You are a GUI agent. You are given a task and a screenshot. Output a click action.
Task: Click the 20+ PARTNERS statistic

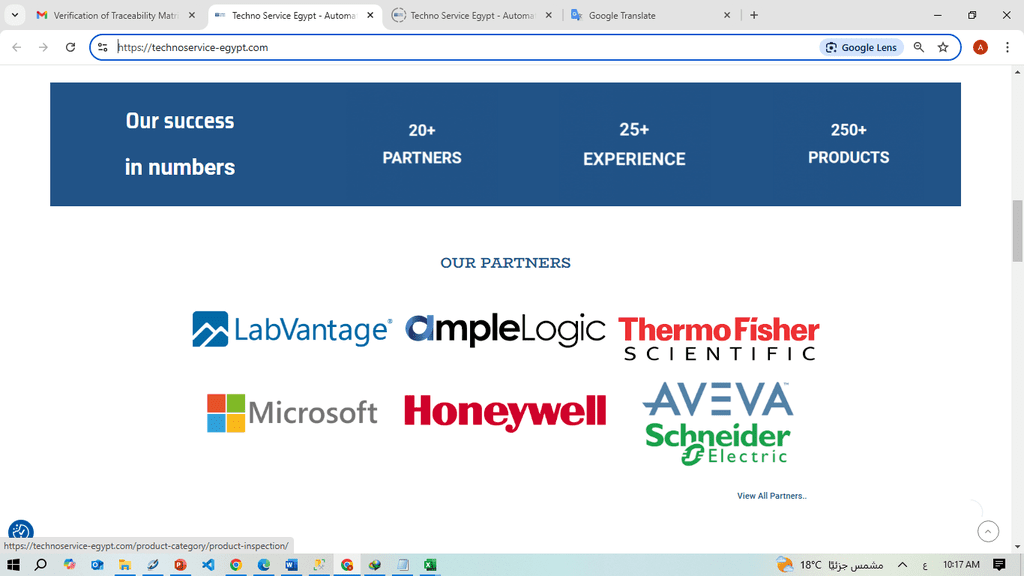[x=422, y=144]
